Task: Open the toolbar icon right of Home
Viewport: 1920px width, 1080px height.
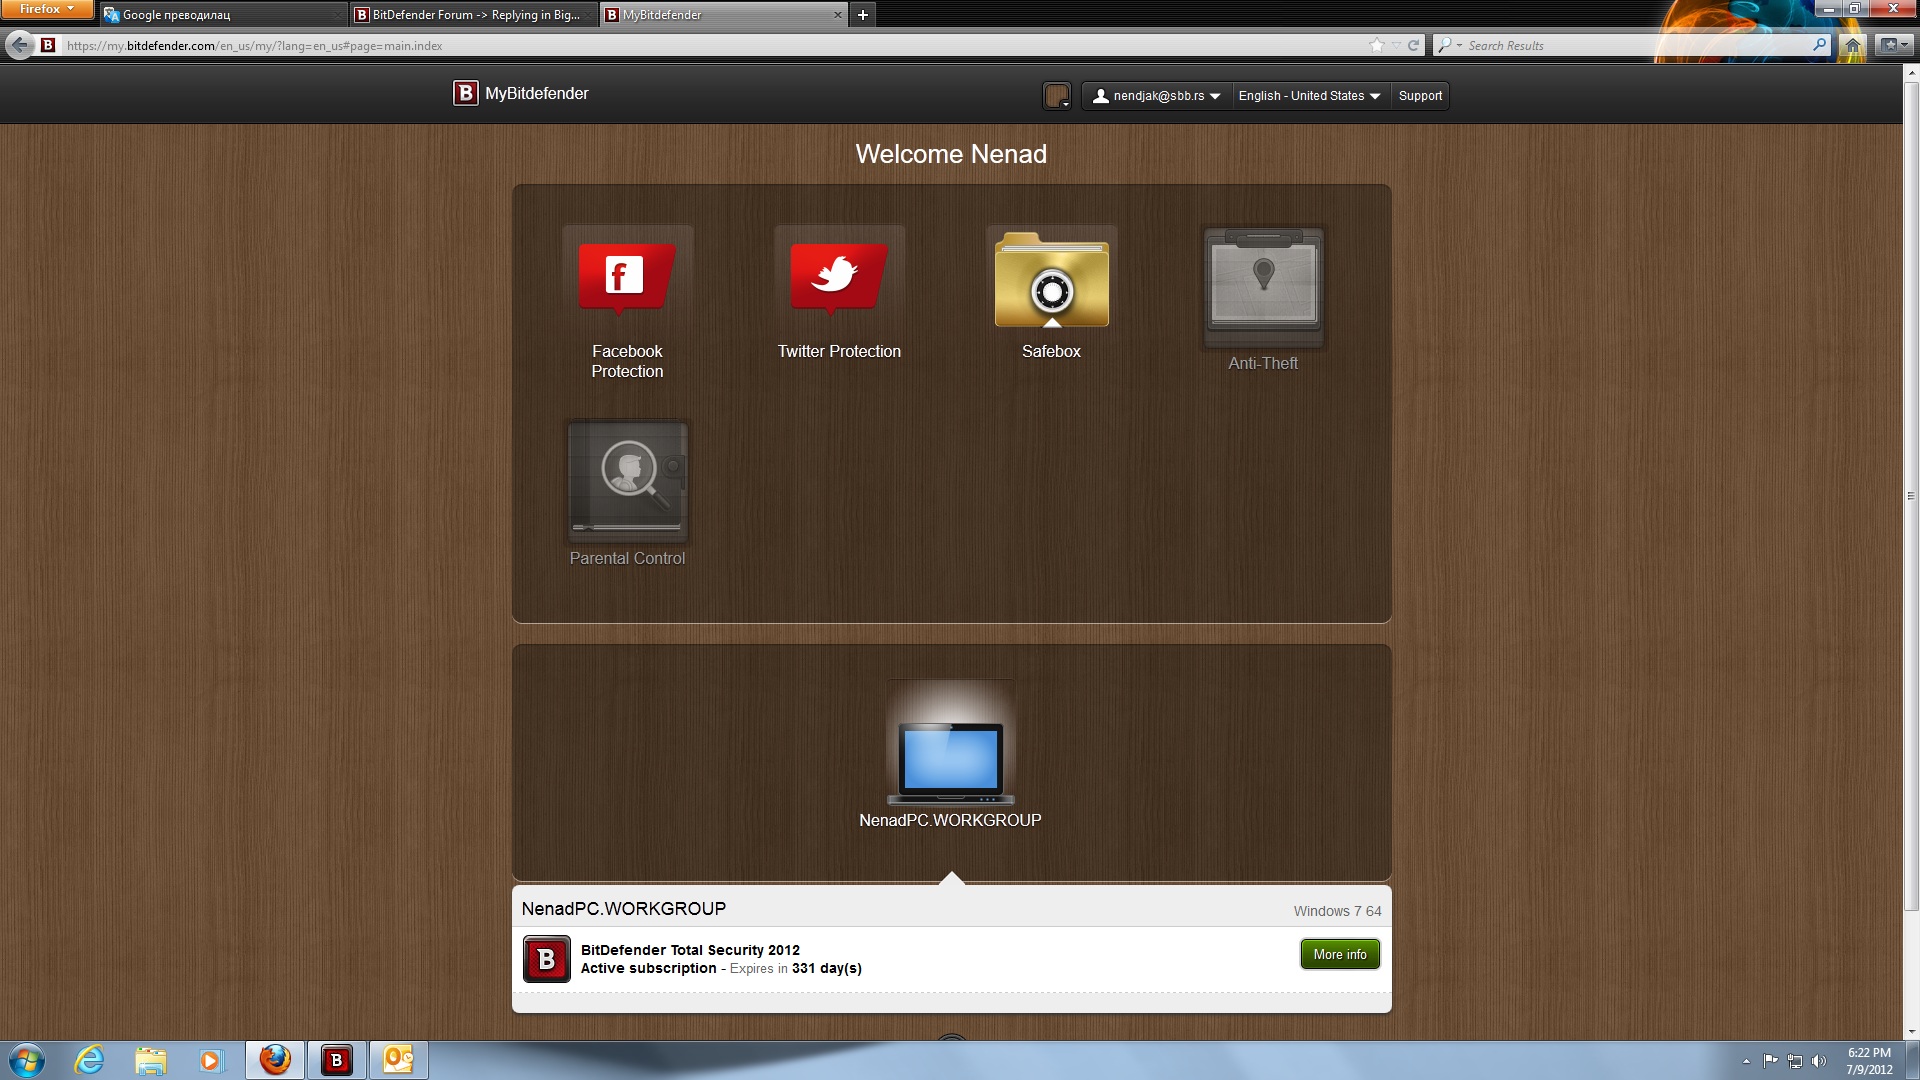Action: tap(1892, 45)
